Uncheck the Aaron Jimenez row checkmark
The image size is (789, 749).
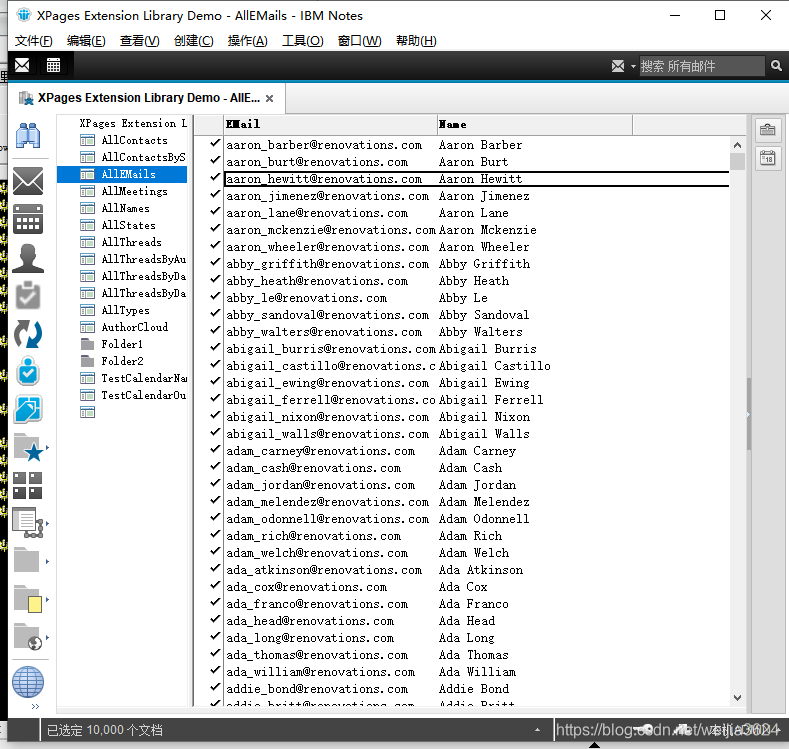click(x=215, y=195)
